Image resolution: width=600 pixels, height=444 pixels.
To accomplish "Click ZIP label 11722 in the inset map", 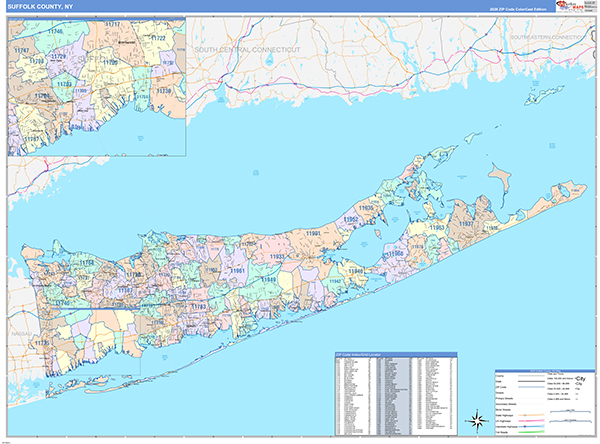I will tap(158, 38).
